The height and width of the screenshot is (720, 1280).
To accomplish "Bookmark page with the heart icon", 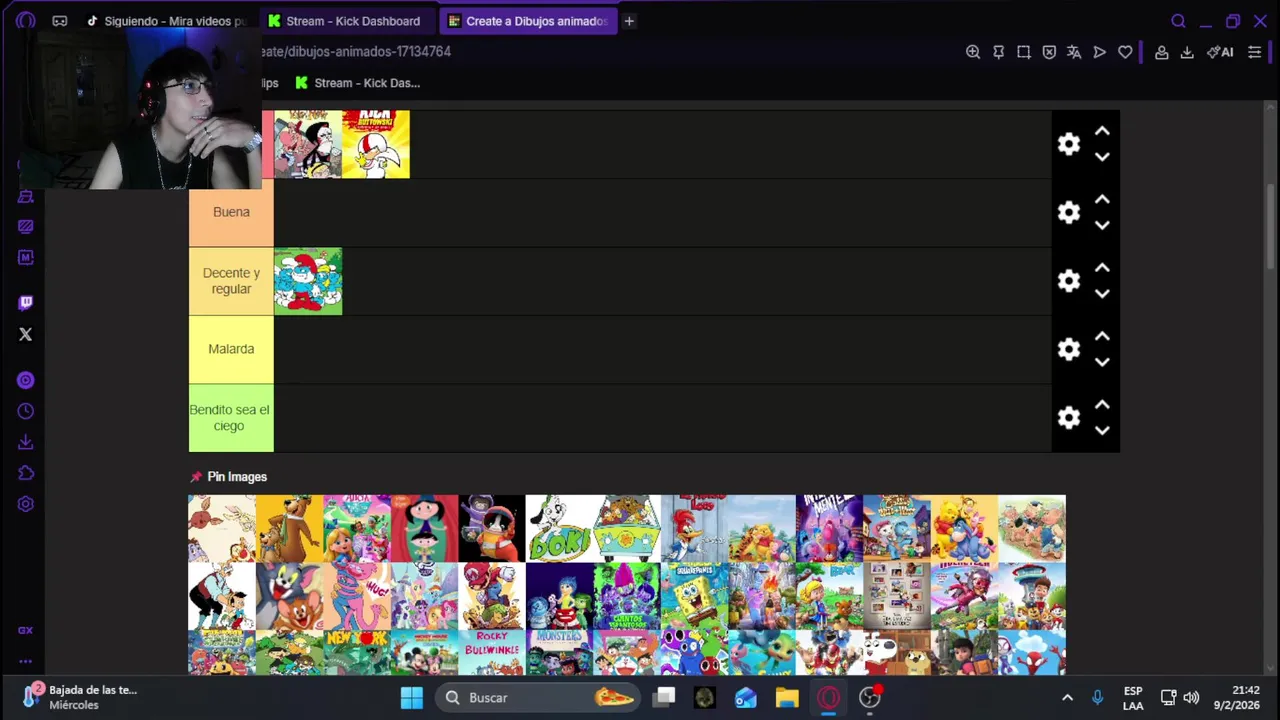I will click(1125, 52).
